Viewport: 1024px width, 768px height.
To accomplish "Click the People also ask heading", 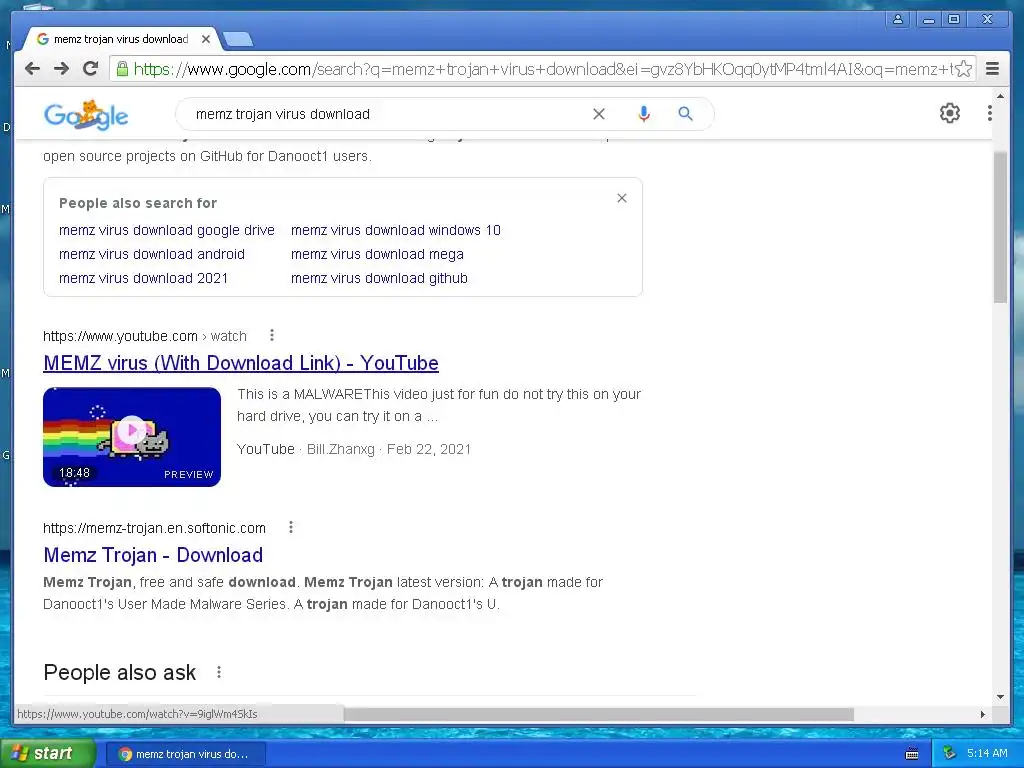I will [x=120, y=673].
